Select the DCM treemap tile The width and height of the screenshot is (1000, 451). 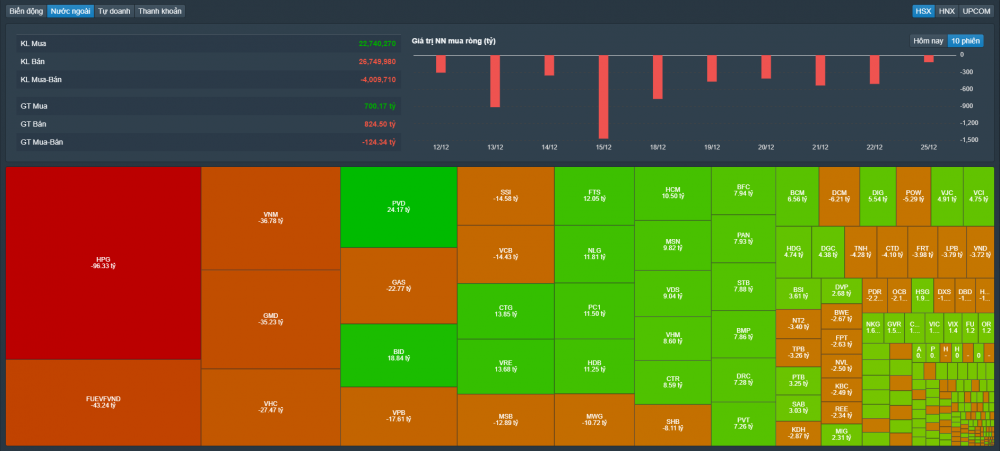(x=839, y=196)
